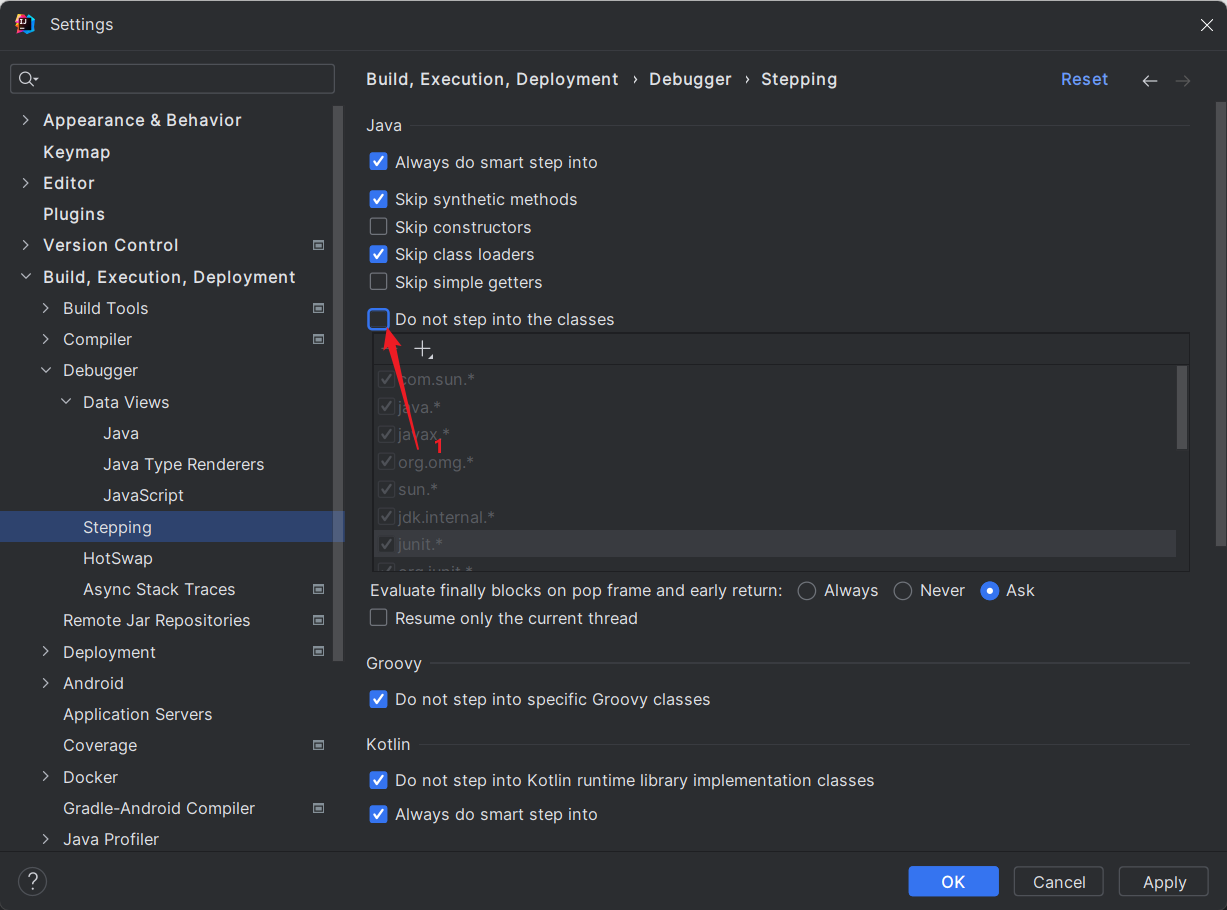This screenshot has height=910, width=1227.
Task: Click project-level icon beside Coverage
Action: click(318, 745)
